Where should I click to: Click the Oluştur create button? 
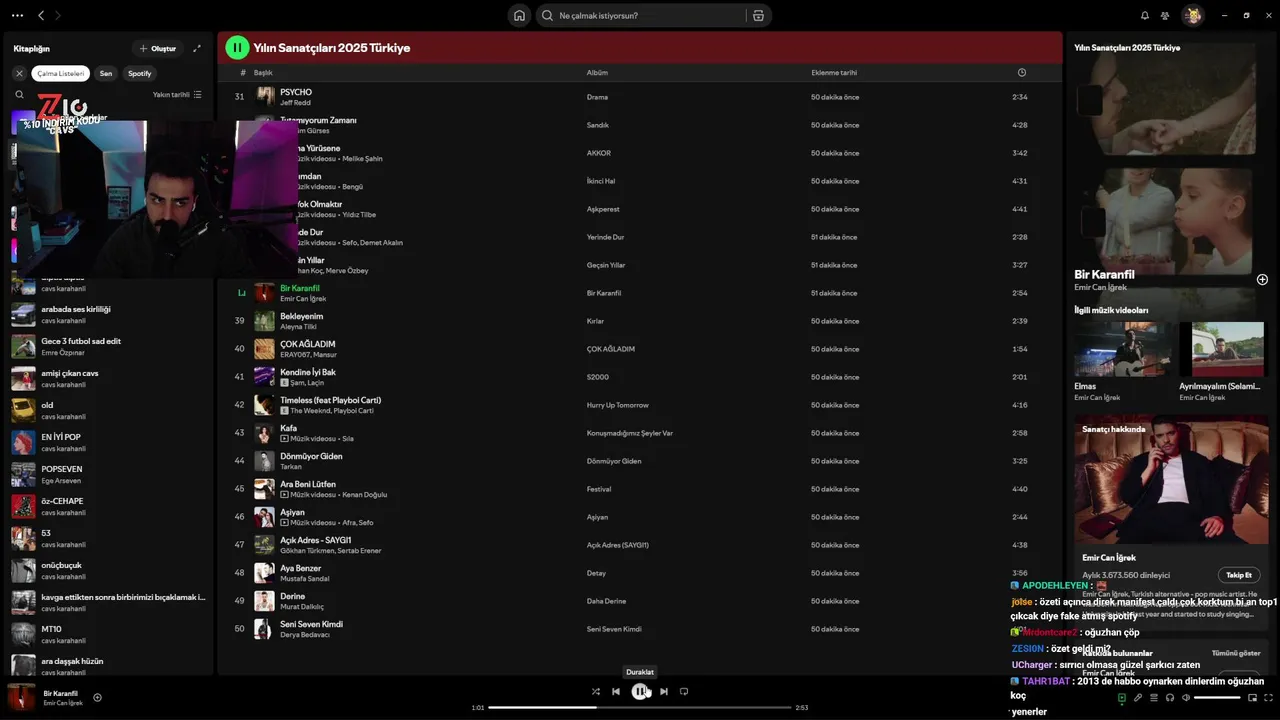[x=158, y=48]
